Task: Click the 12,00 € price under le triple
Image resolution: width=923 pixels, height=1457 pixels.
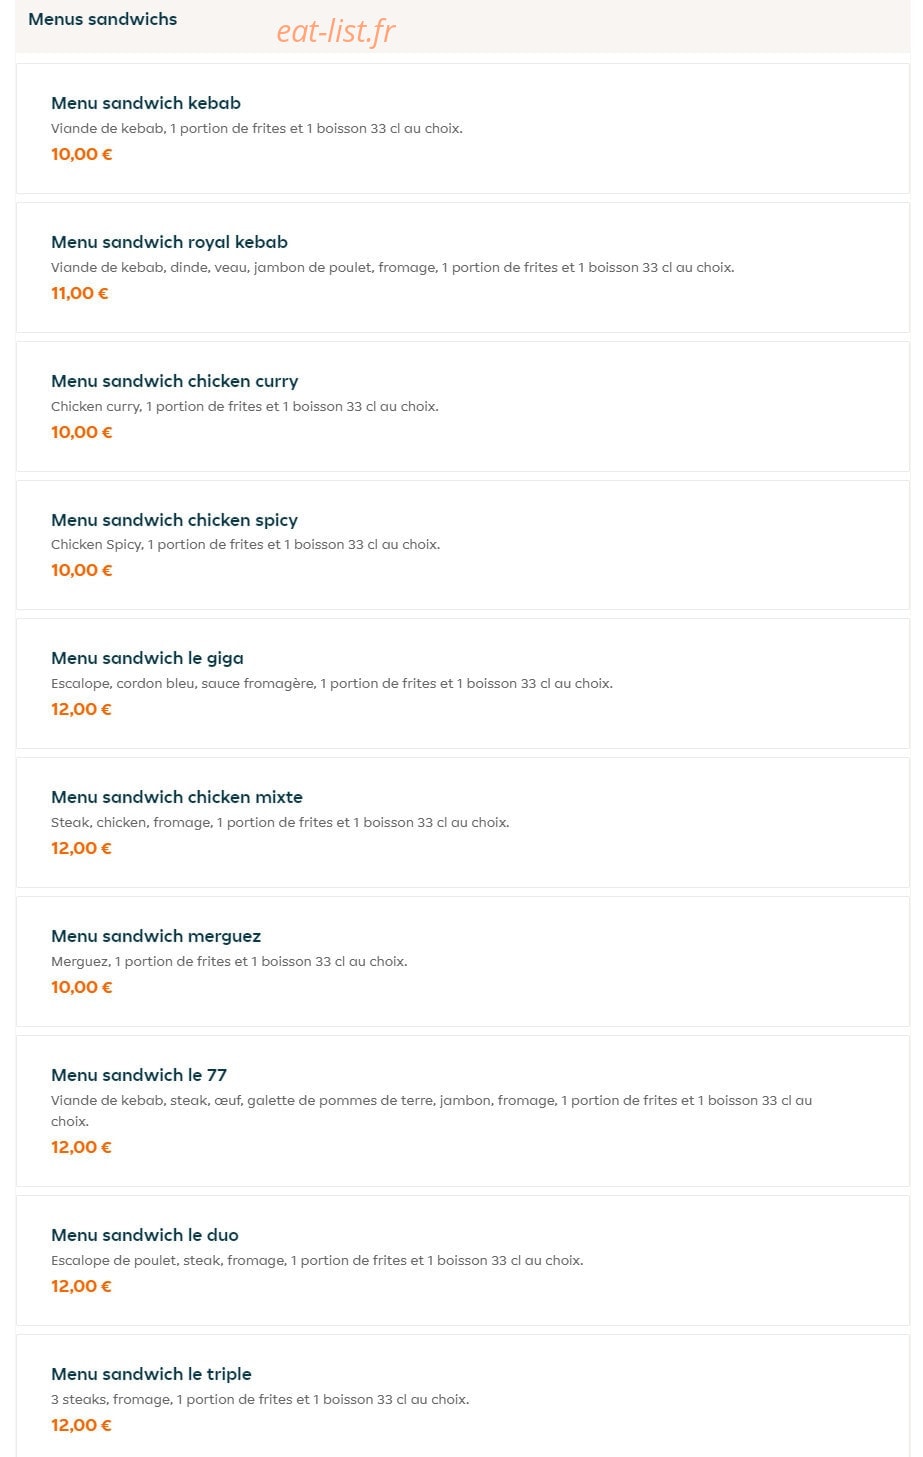Action: [81, 1425]
